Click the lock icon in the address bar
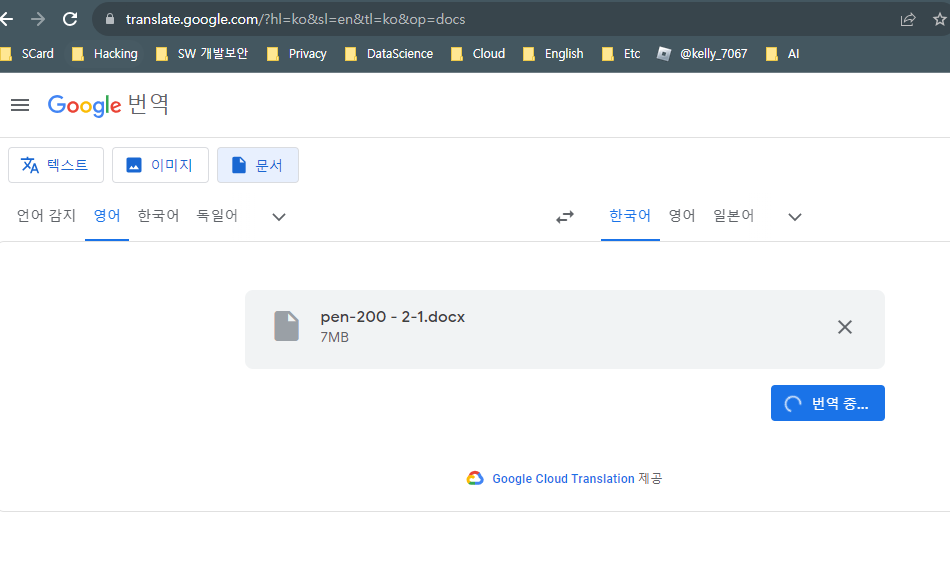 coord(110,19)
